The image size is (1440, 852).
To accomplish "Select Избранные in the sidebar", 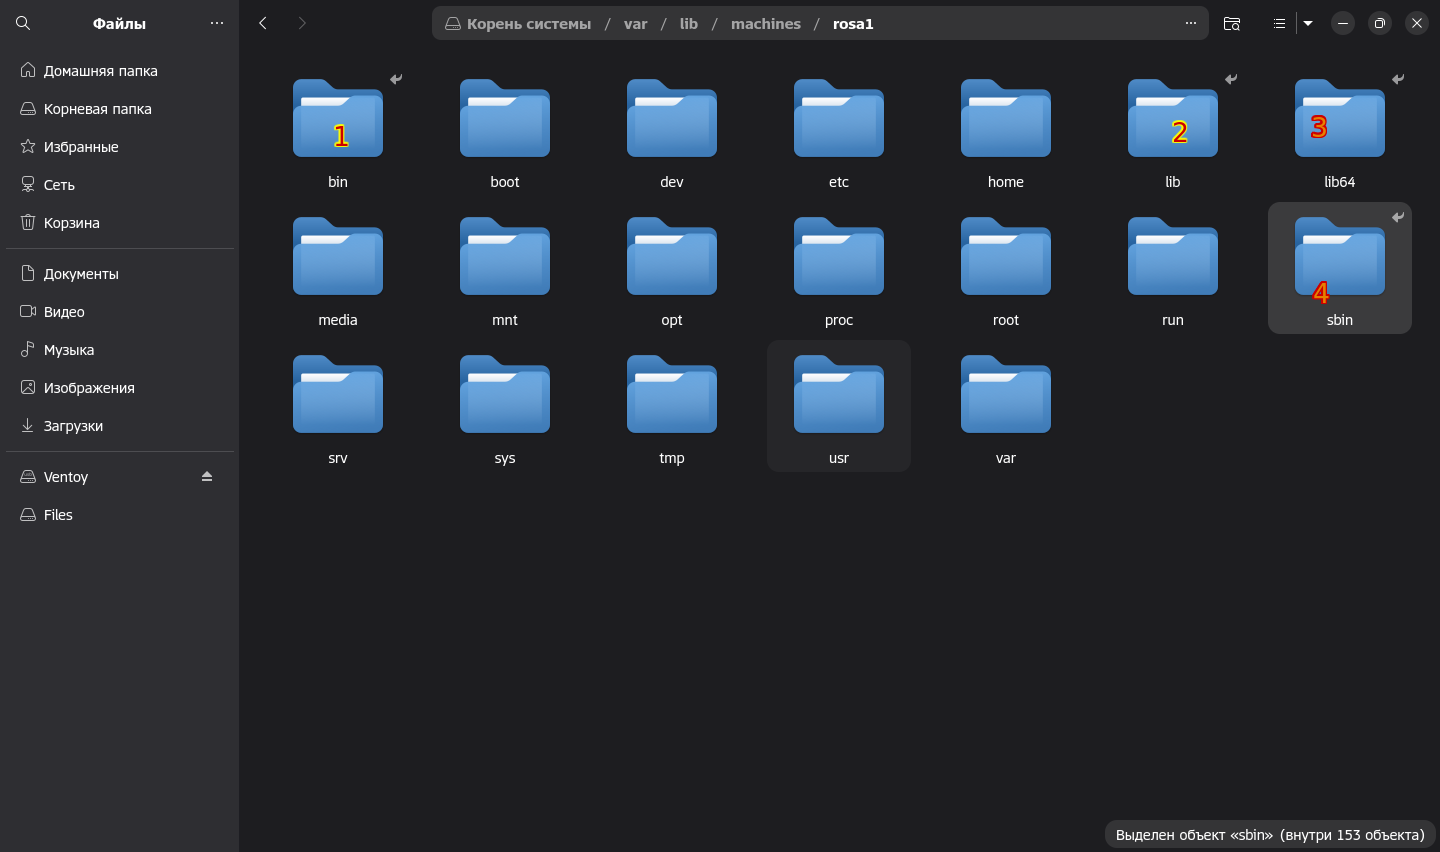I will 80,147.
